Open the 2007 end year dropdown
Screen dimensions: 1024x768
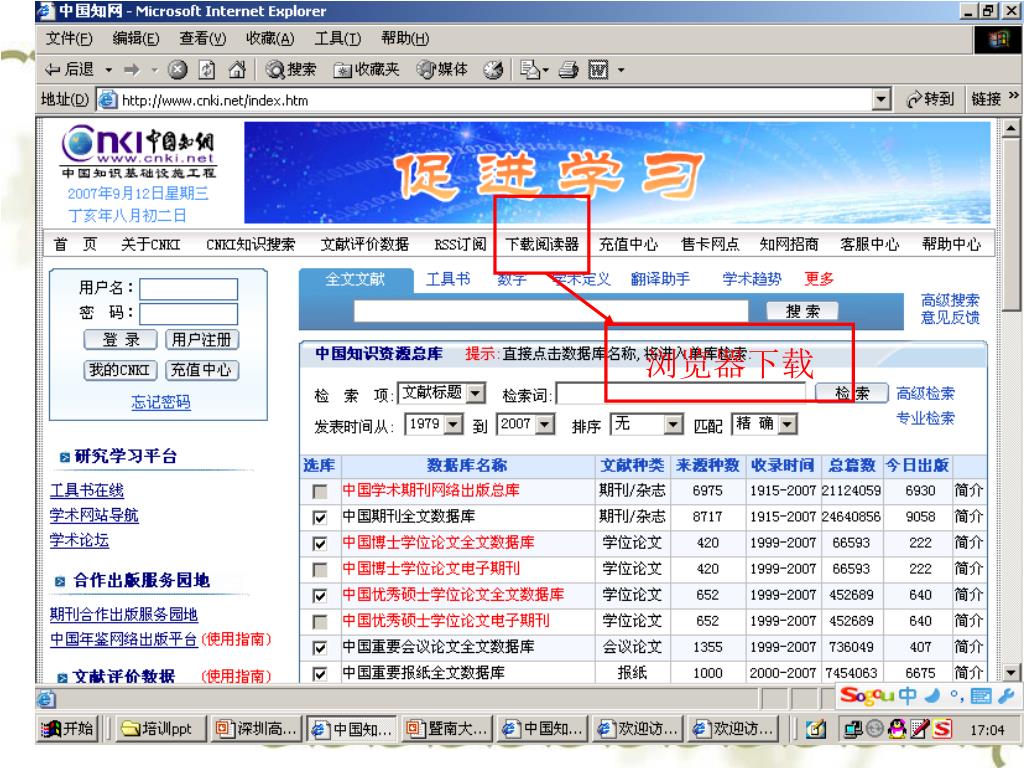545,424
